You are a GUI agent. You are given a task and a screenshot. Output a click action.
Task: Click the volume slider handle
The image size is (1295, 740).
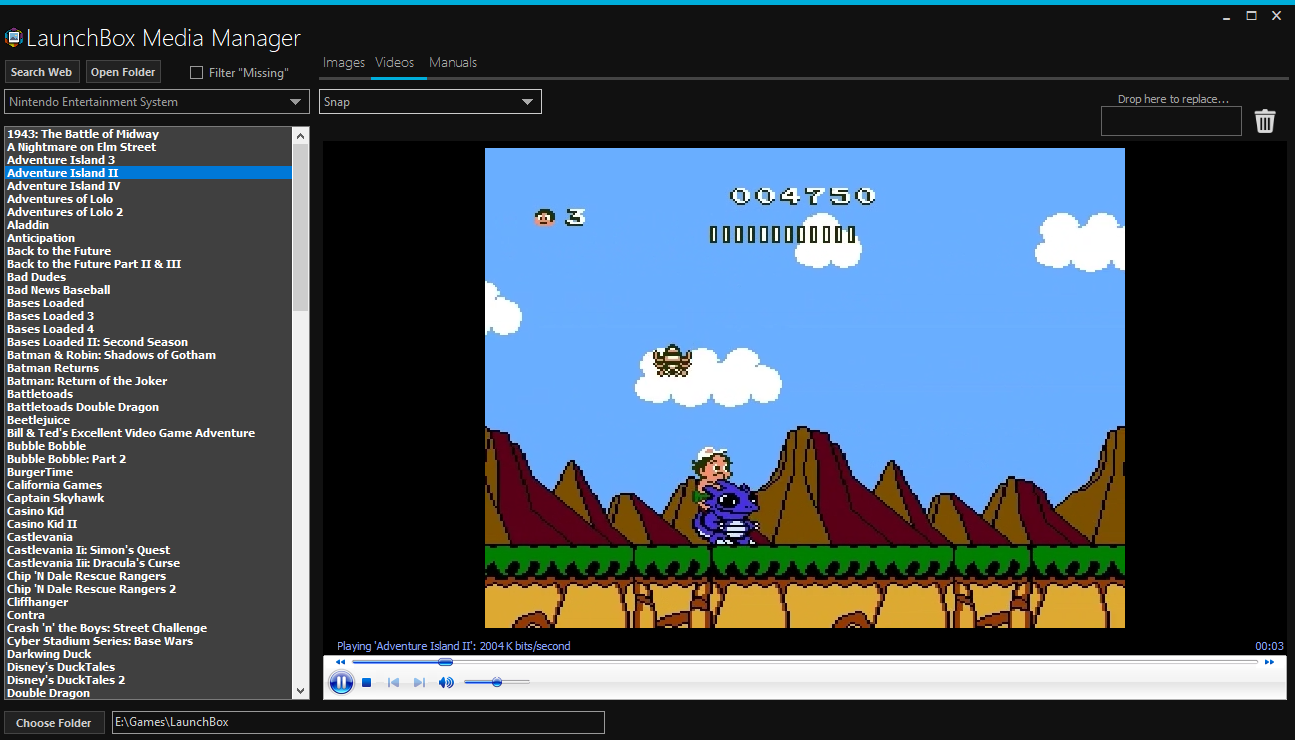[x=497, y=682]
